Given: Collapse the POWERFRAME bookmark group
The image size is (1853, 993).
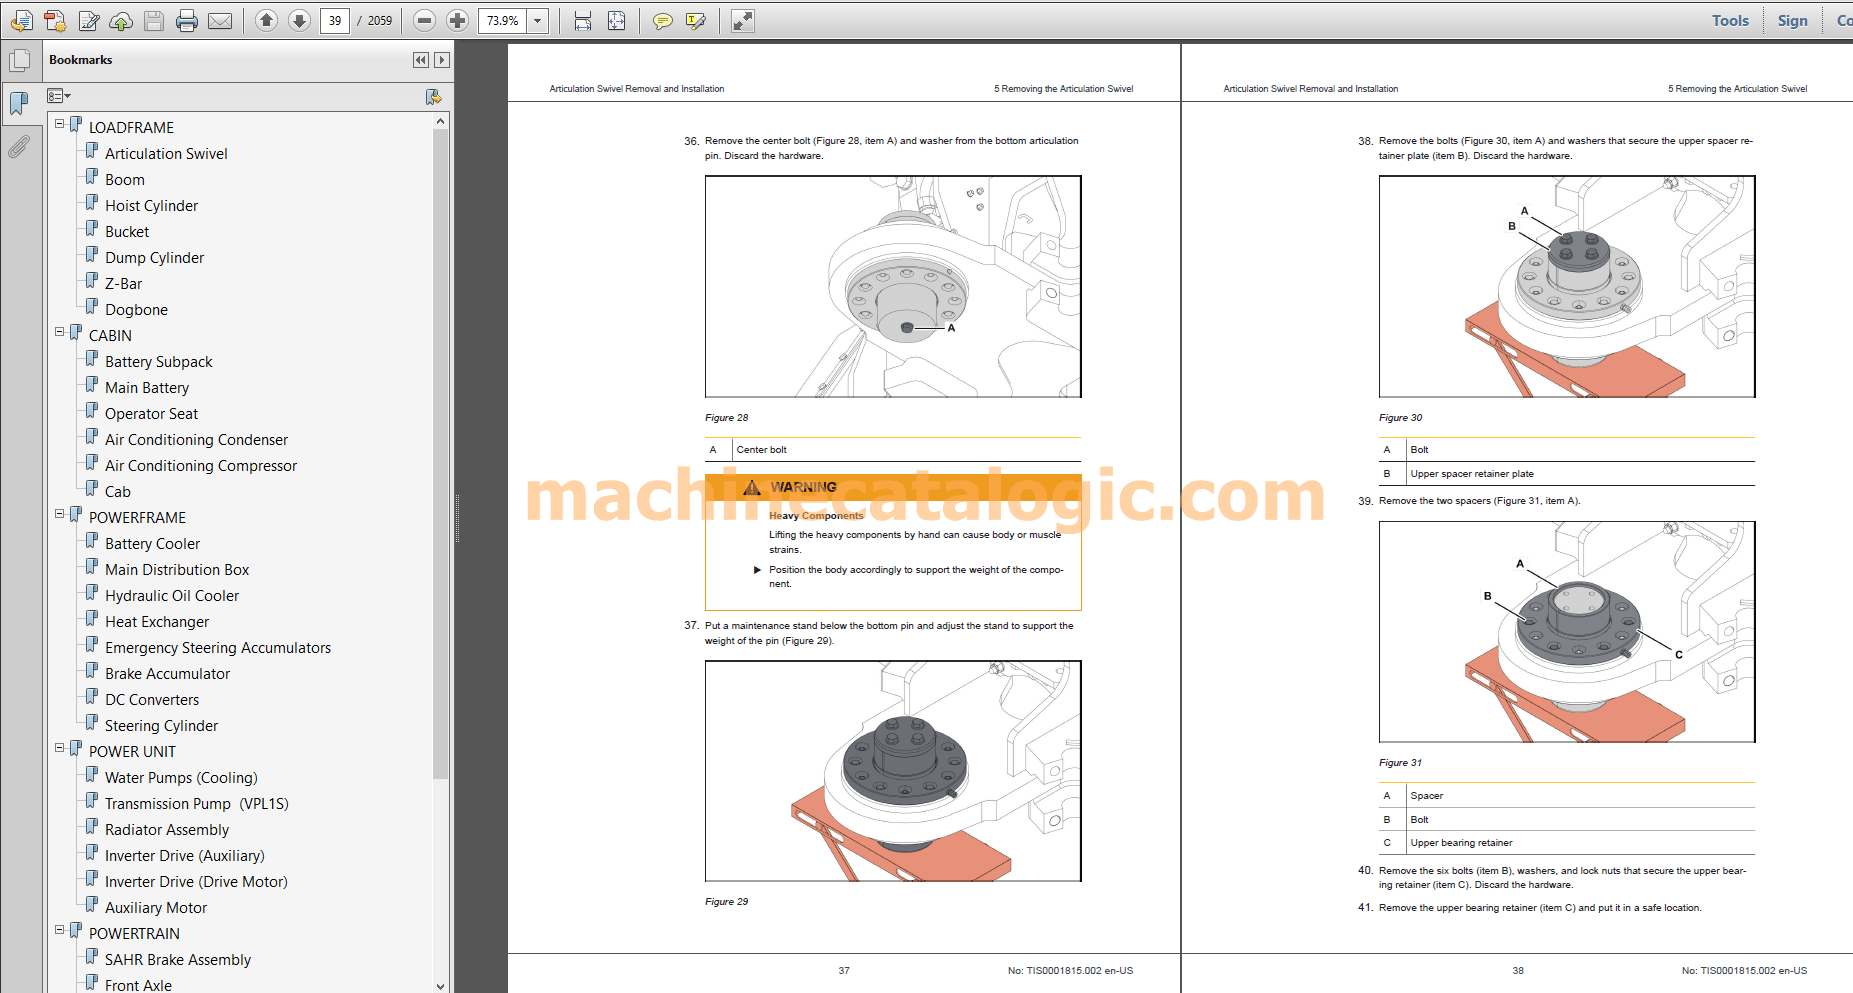Looking at the screenshot, I should 60,514.
